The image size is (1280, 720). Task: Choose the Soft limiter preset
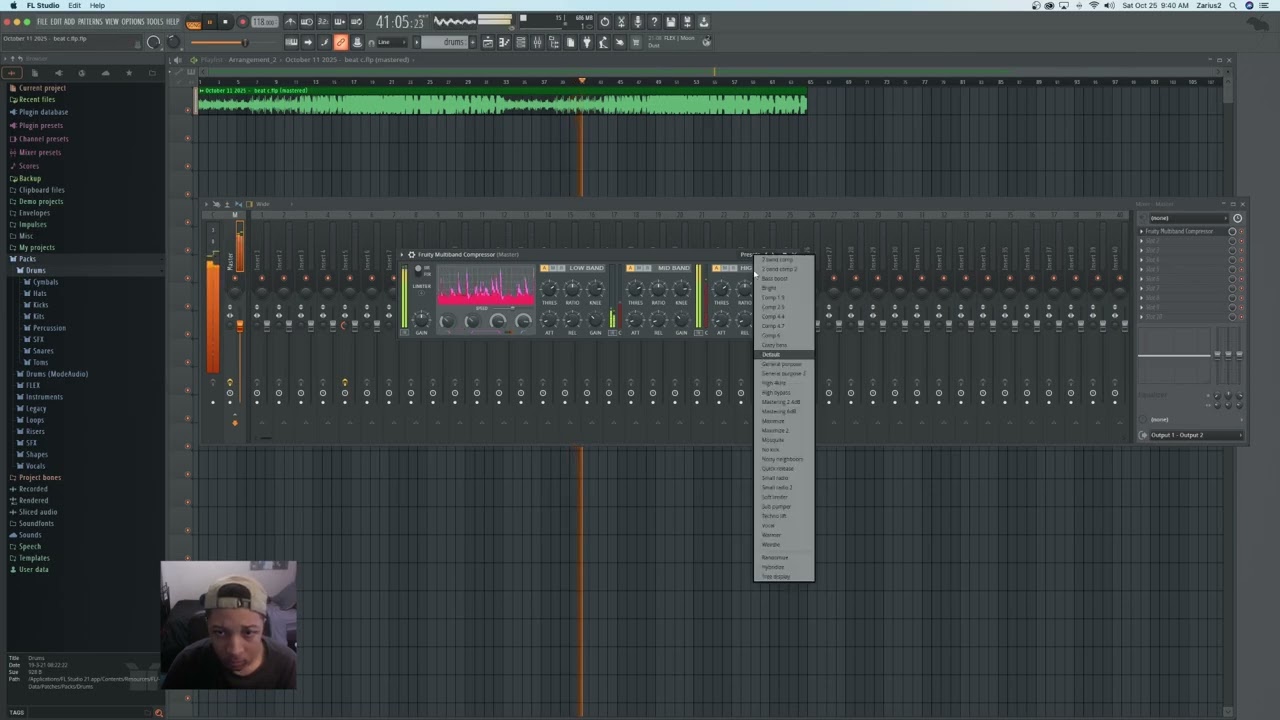[783, 497]
